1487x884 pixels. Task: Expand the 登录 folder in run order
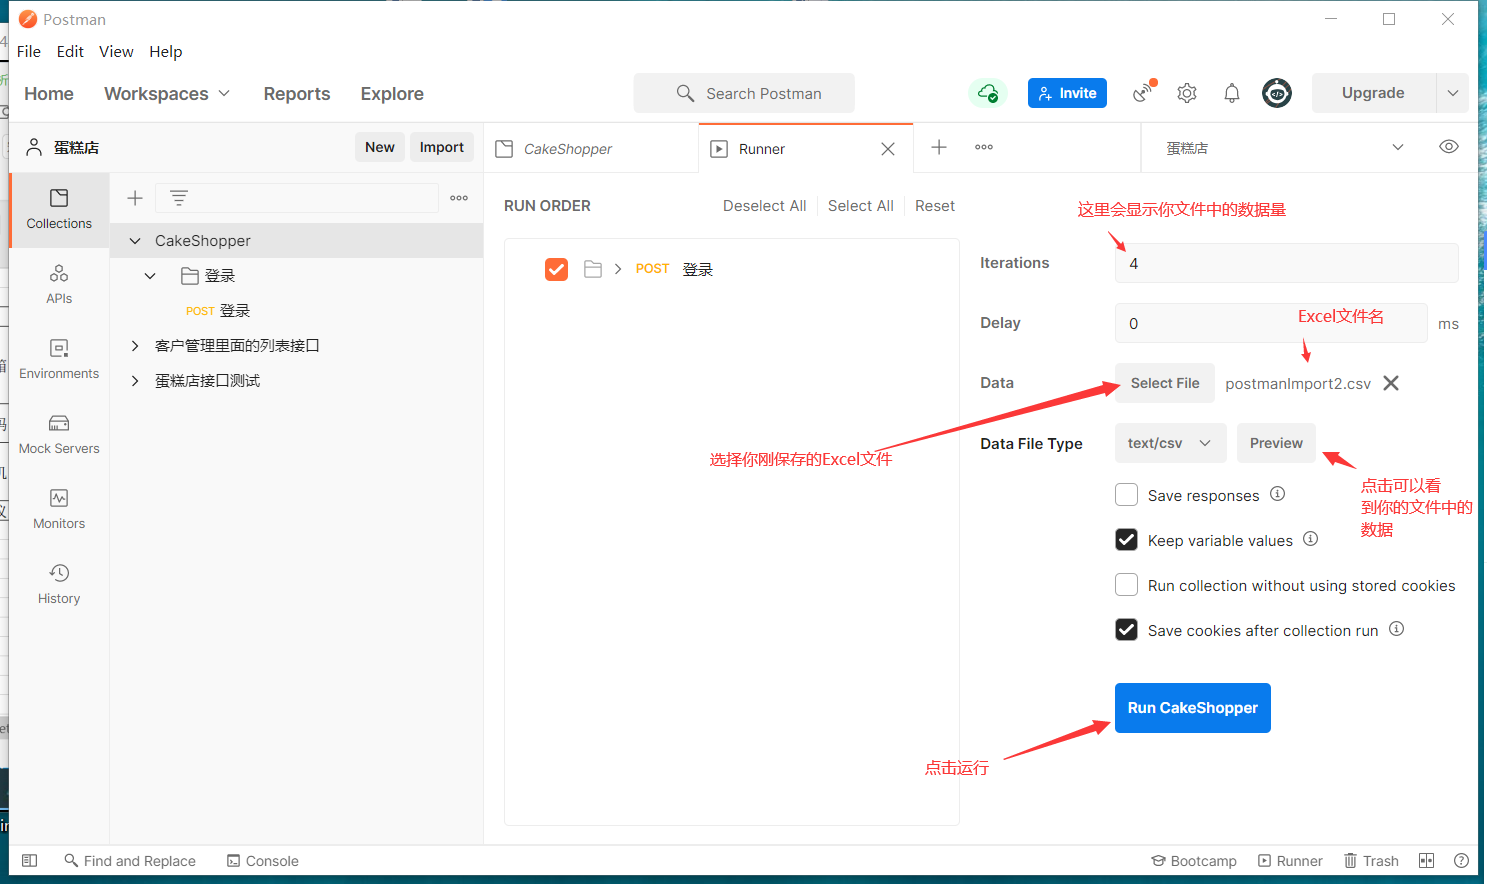pyautogui.click(x=618, y=269)
